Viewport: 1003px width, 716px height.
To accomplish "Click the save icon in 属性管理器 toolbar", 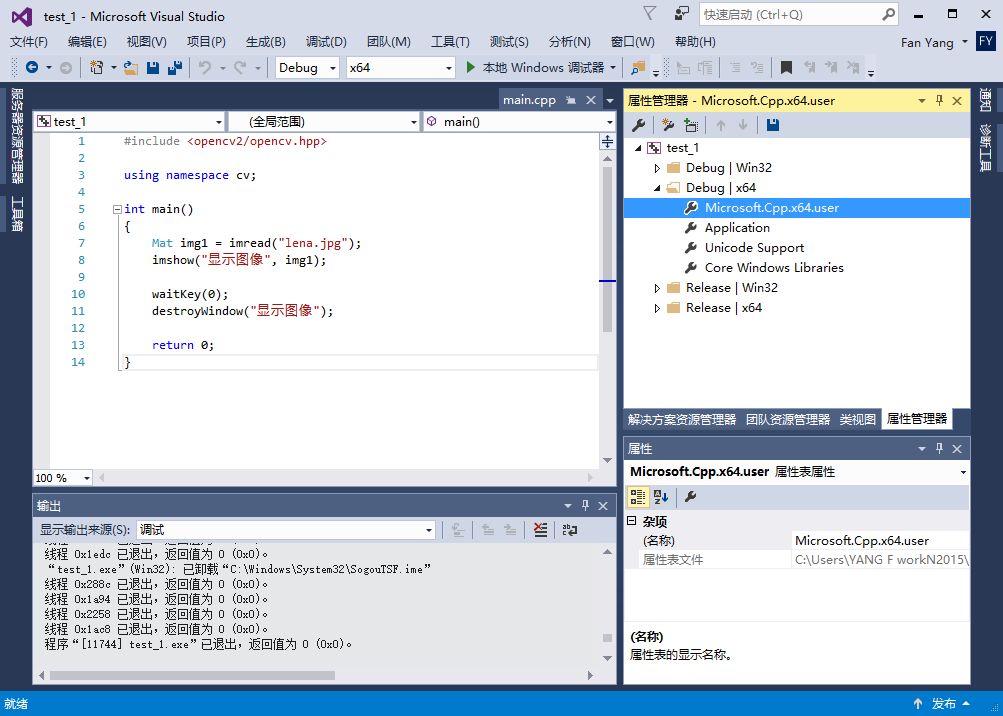I will (x=772, y=125).
